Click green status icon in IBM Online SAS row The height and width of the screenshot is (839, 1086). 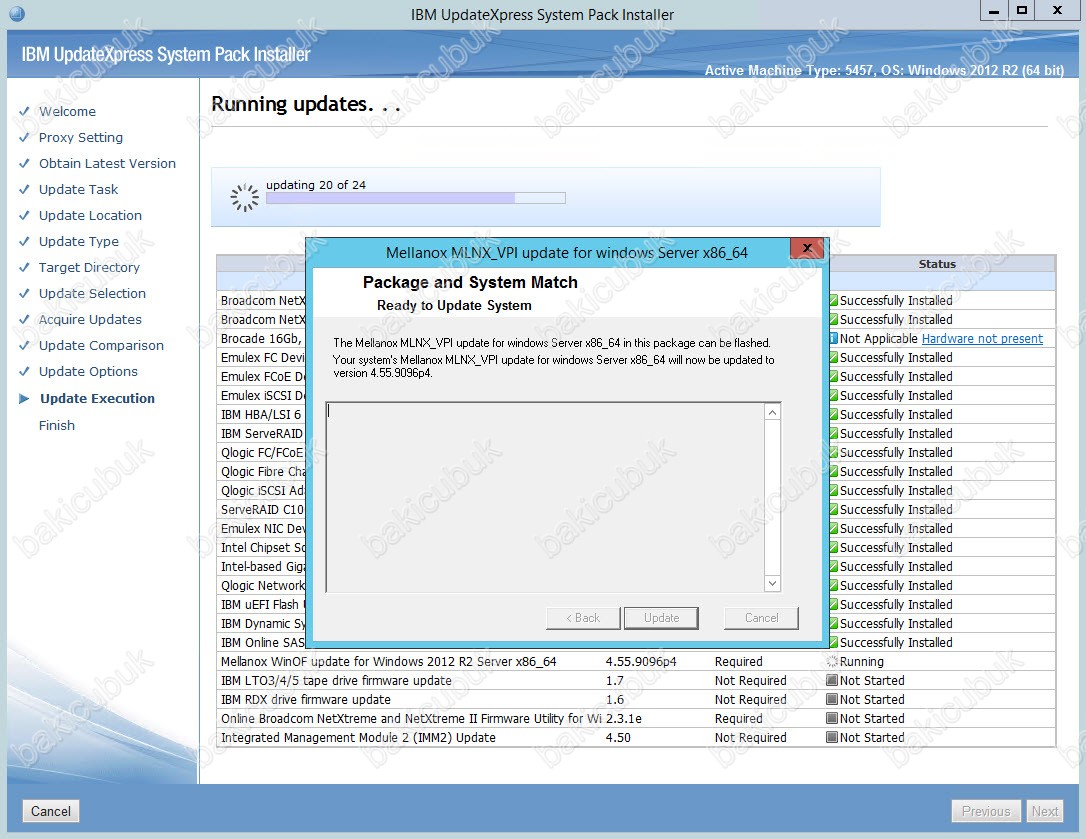pos(833,643)
